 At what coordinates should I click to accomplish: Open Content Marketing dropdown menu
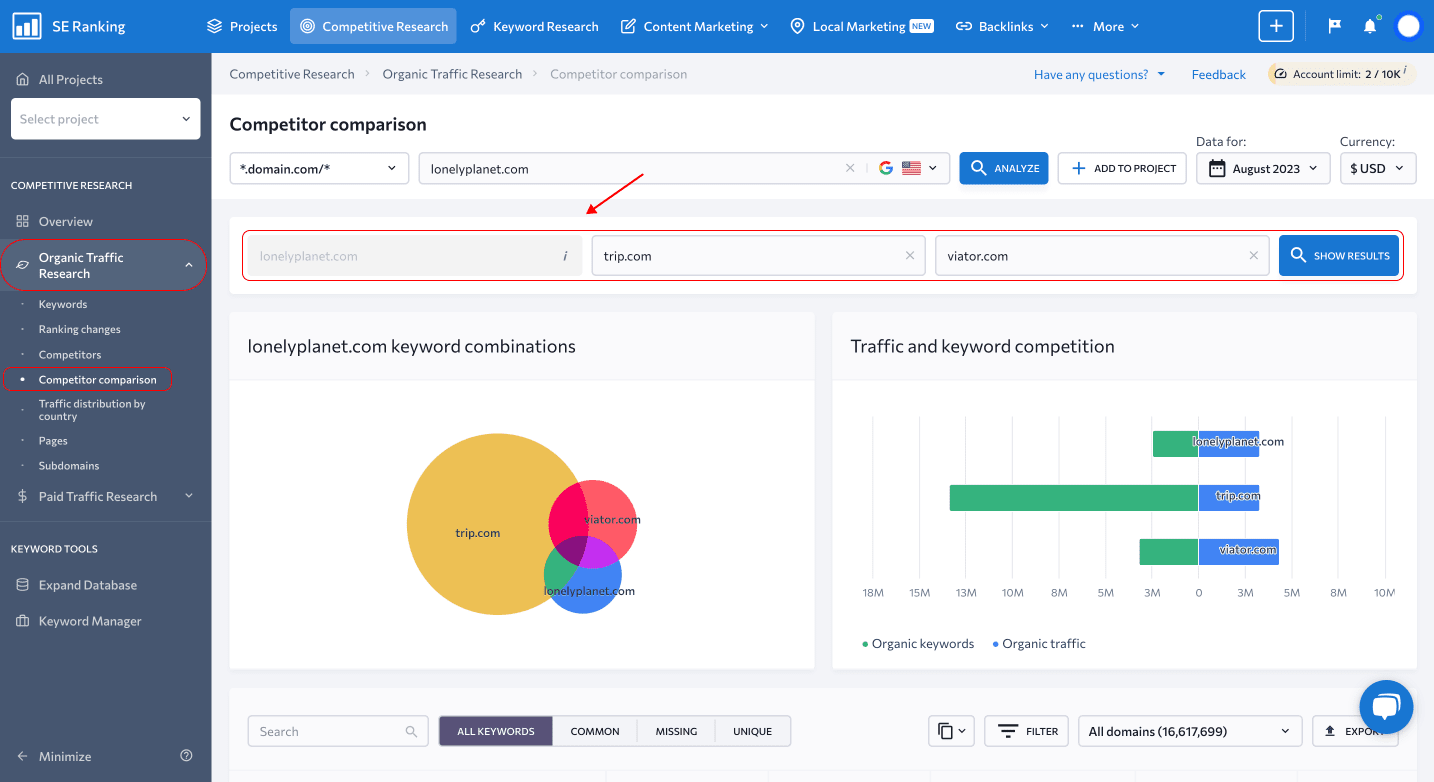tap(695, 26)
